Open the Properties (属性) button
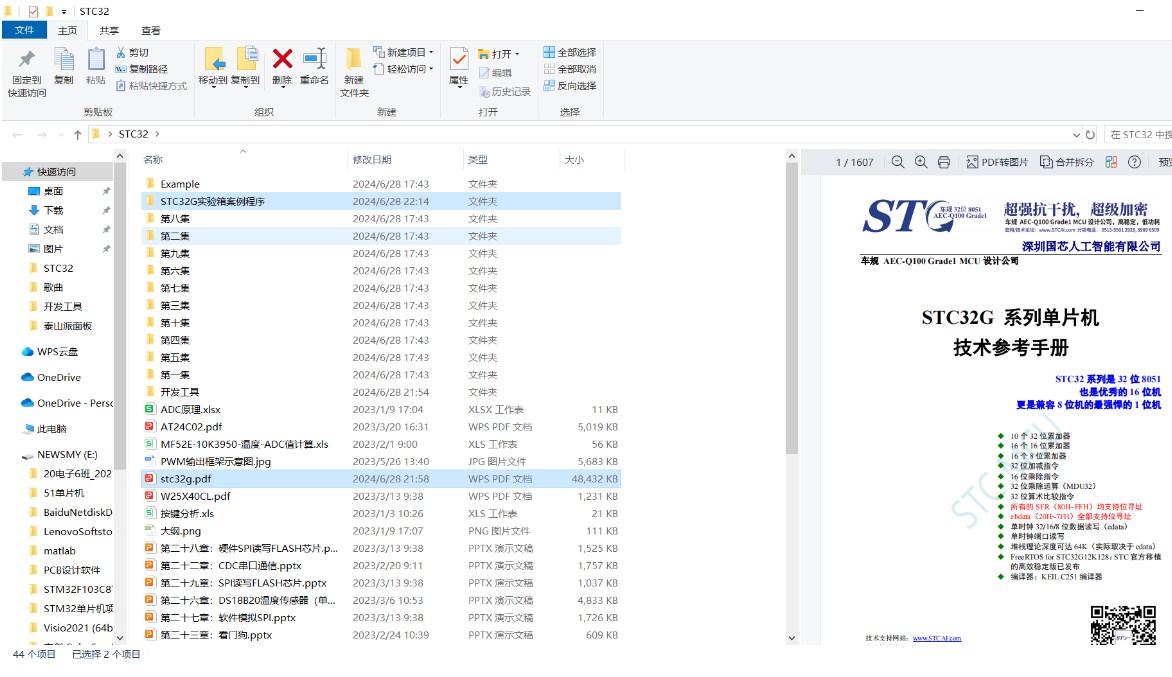Screen dimensions: 1172x677 click(459, 67)
